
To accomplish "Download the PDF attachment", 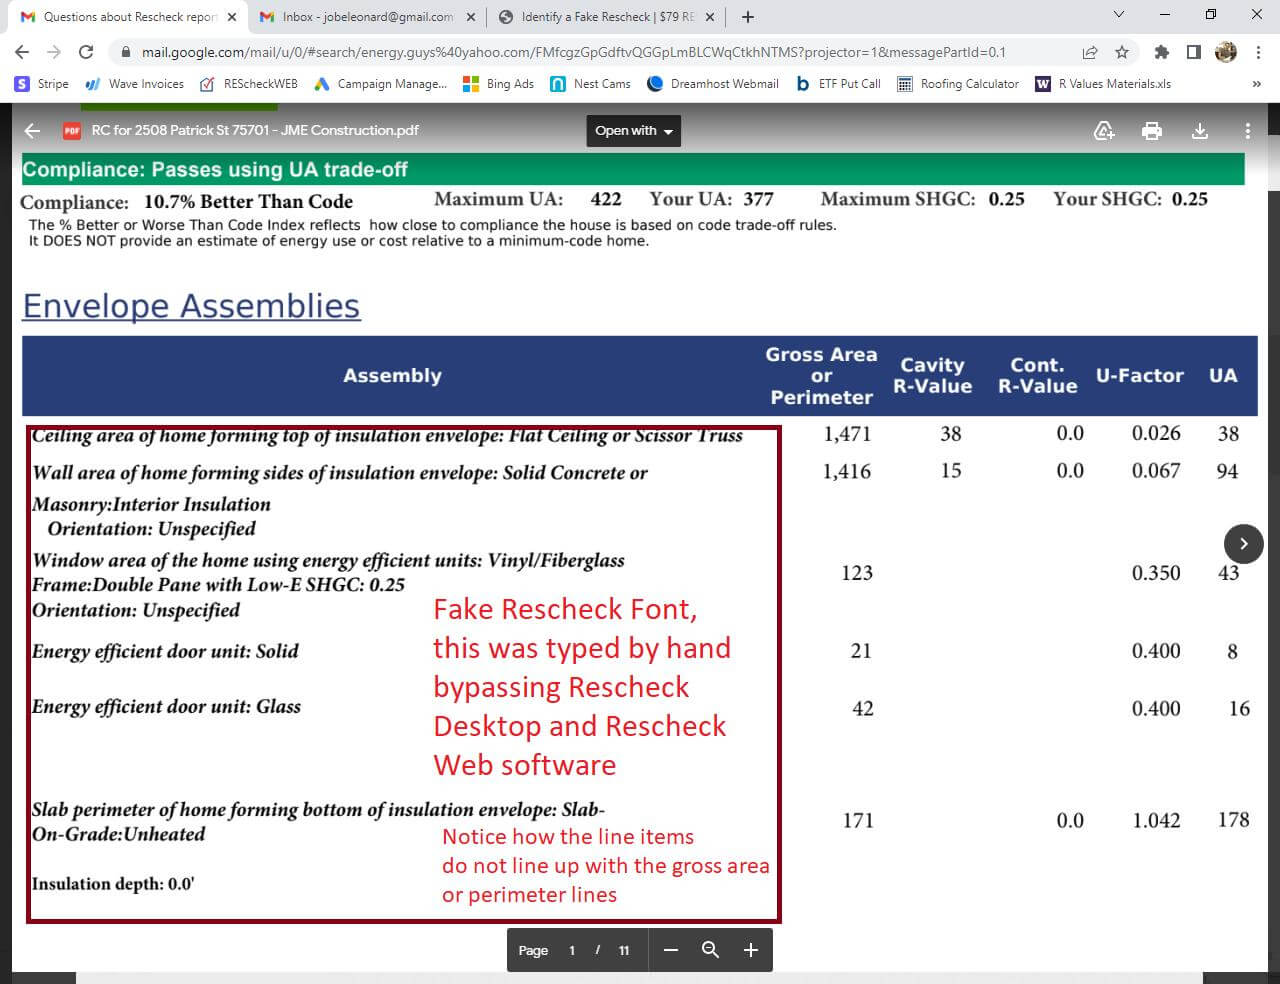I will coord(1200,131).
